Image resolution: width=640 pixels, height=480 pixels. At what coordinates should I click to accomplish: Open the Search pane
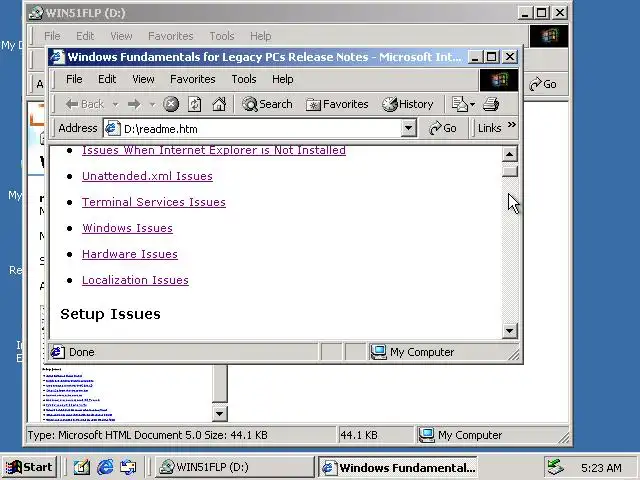click(x=267, y=104)
